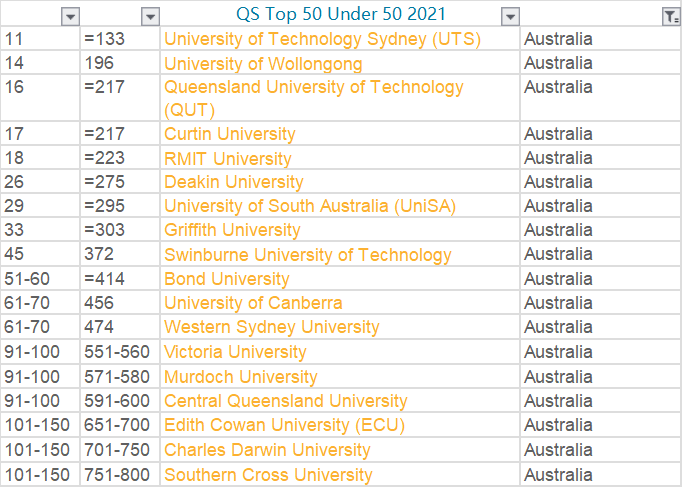Viewport: 682px width, 487px height.
Task: Click the active filter icon on country column
Action: click(670, 16)
